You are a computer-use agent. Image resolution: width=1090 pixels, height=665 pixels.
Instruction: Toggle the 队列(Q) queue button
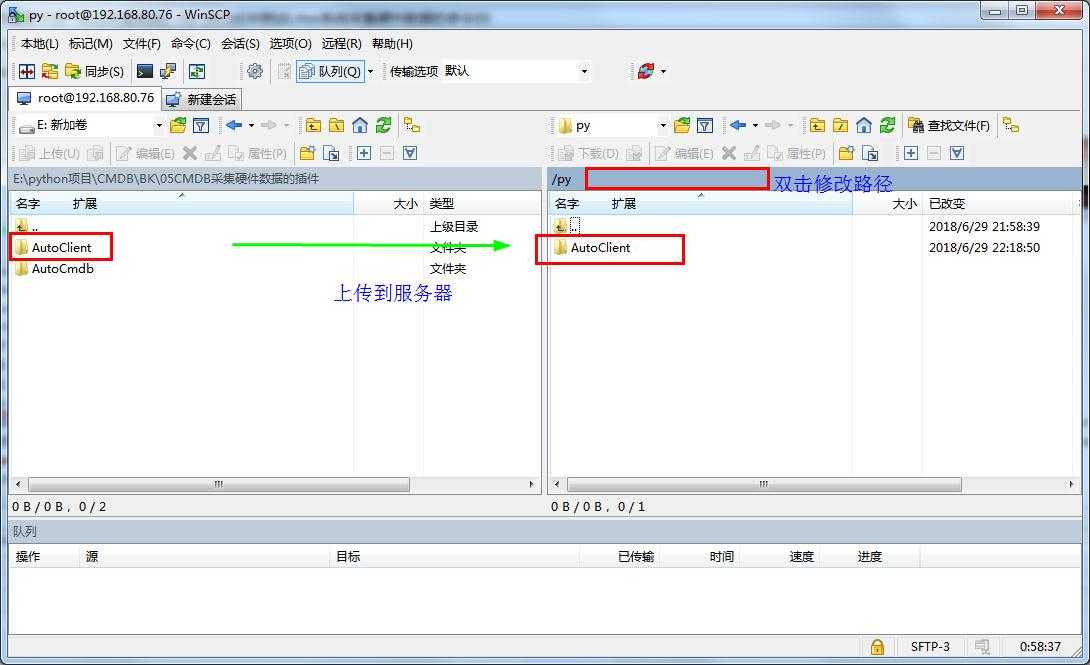pos(330,71)
